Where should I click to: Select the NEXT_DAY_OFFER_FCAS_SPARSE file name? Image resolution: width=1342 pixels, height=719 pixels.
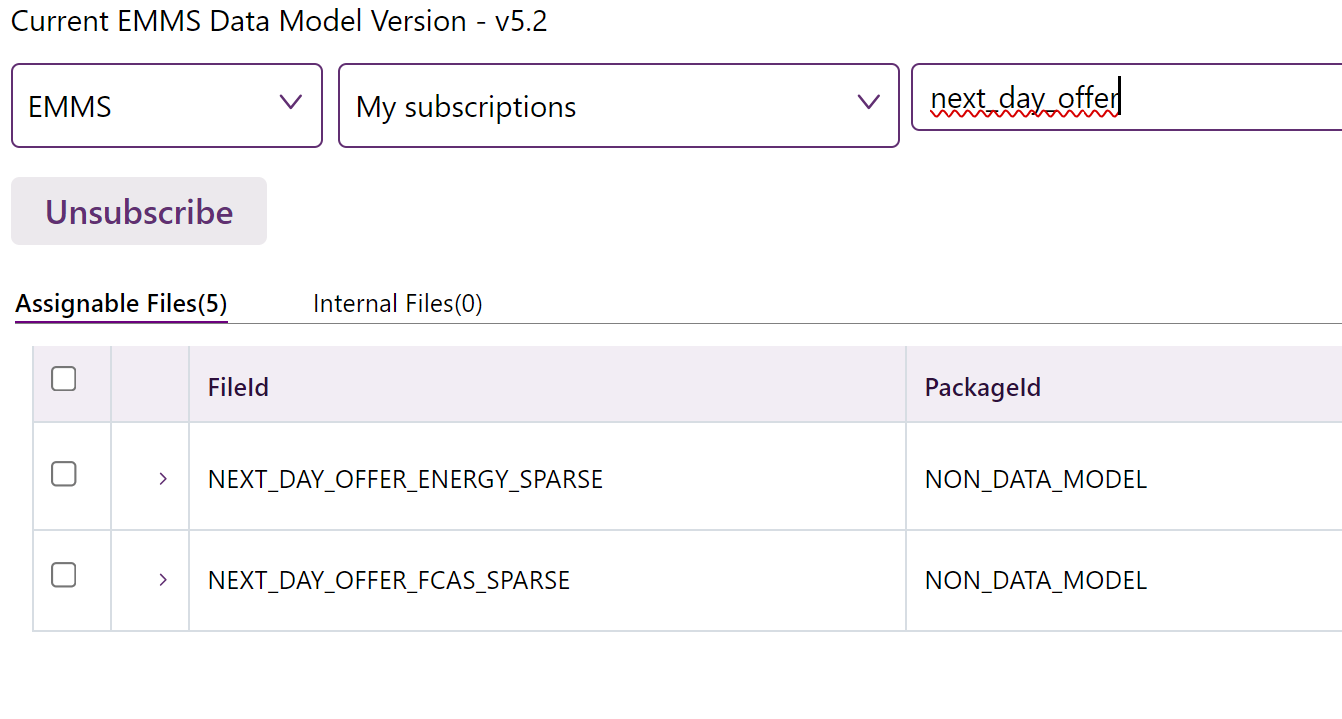388,581
